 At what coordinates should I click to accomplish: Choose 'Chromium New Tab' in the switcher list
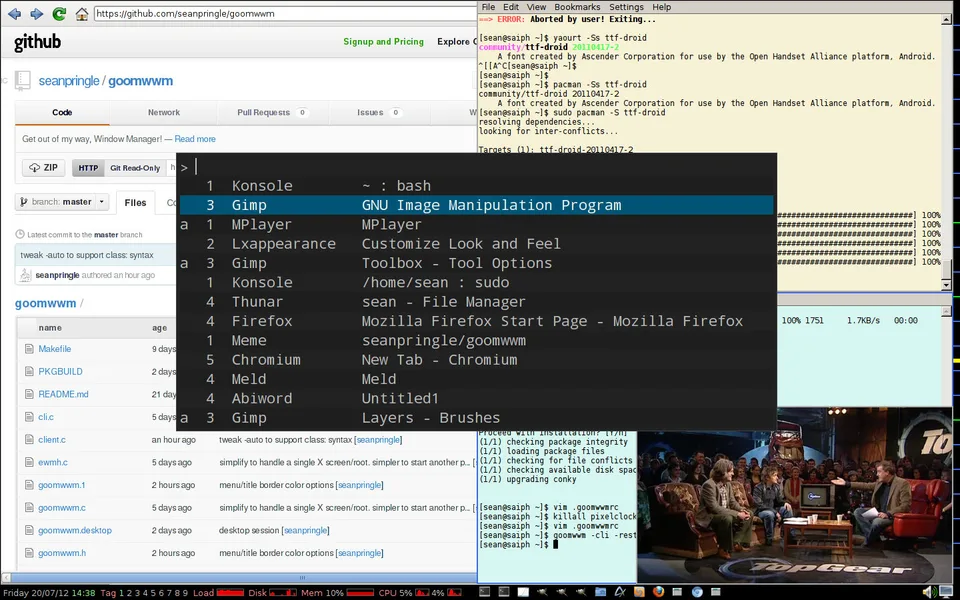click(476, 360)
